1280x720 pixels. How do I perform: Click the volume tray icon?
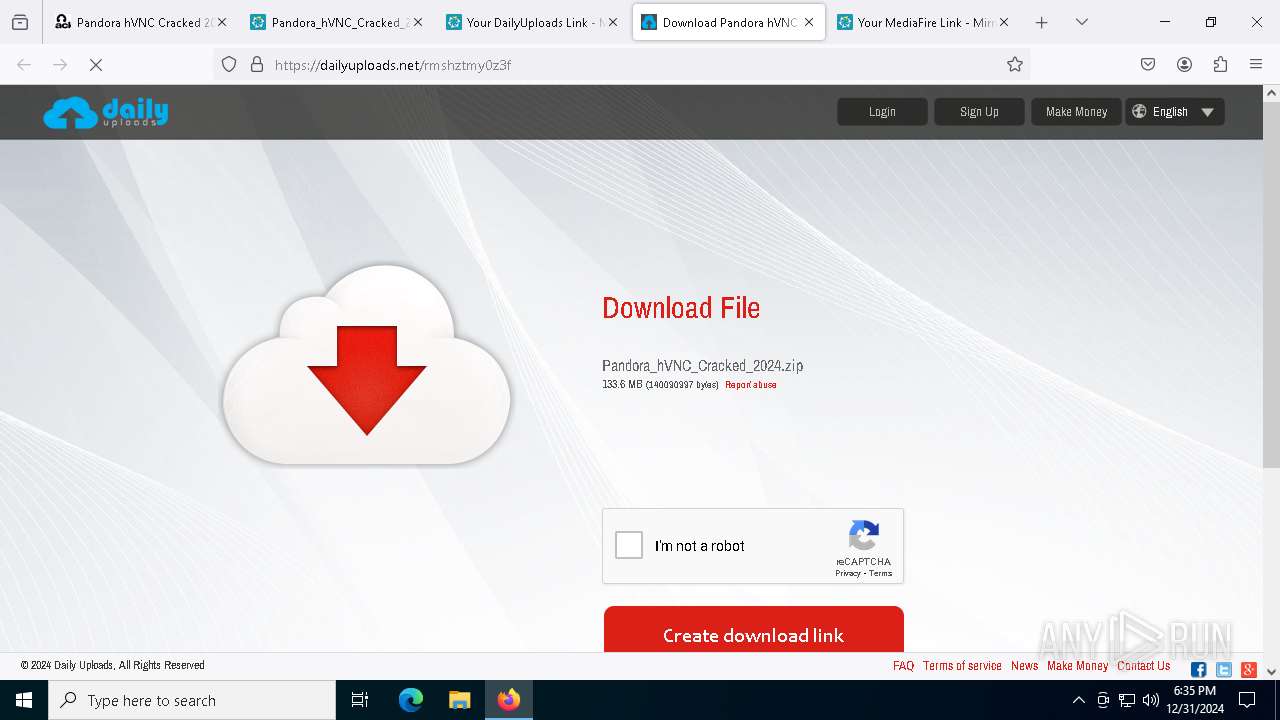point(1151,700)
